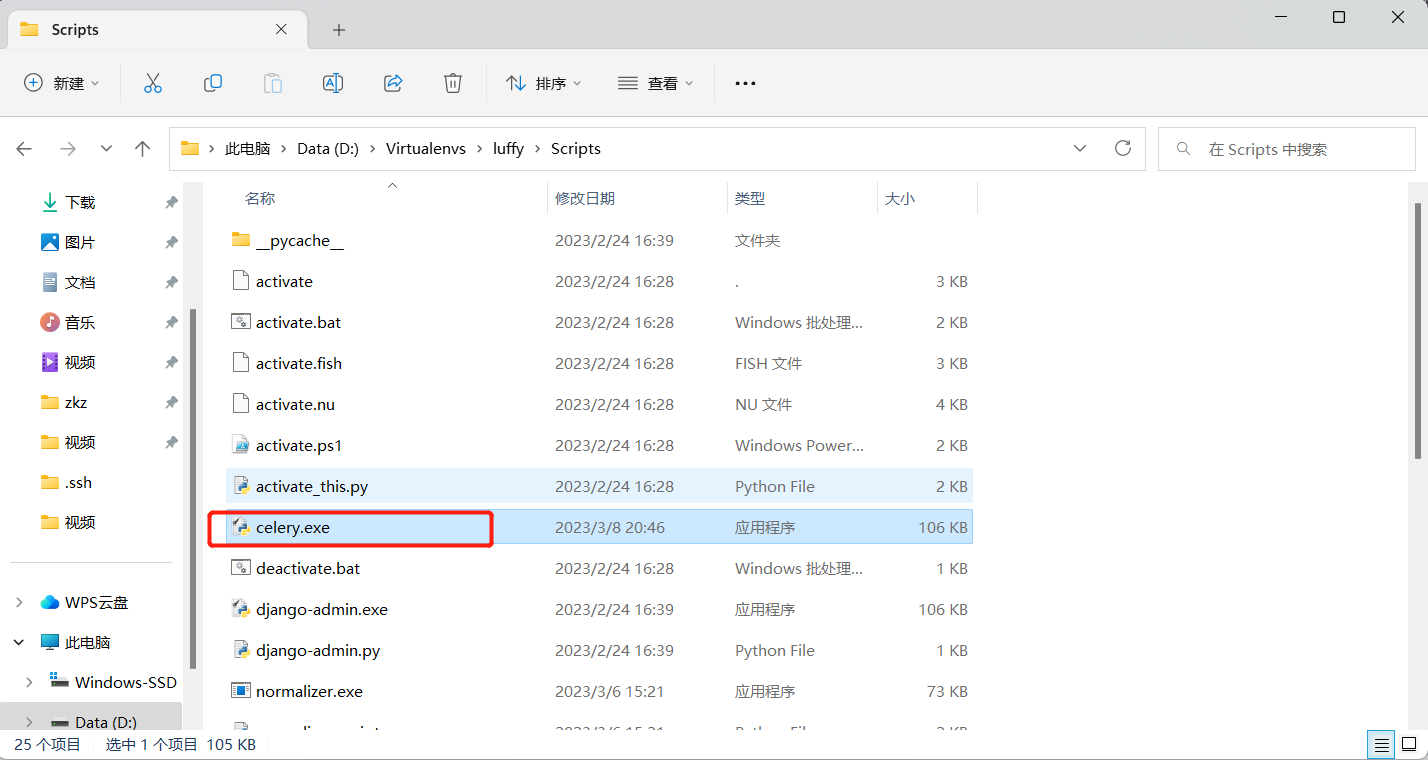Select the celery.exe file icon
The width and height of the screenshot is (1428, 760).
pyautogui.click(x=240, y=527)
